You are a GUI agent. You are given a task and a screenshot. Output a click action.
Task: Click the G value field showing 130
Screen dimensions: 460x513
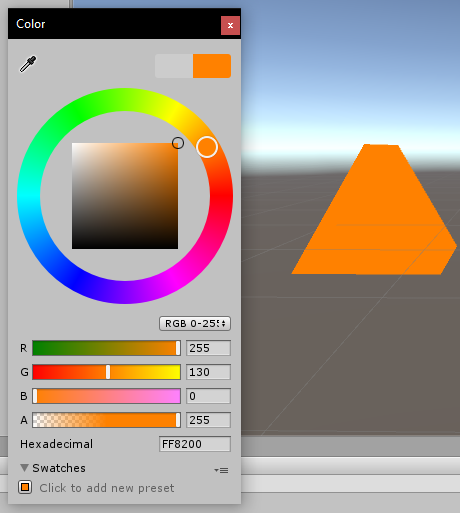point(208,372)
